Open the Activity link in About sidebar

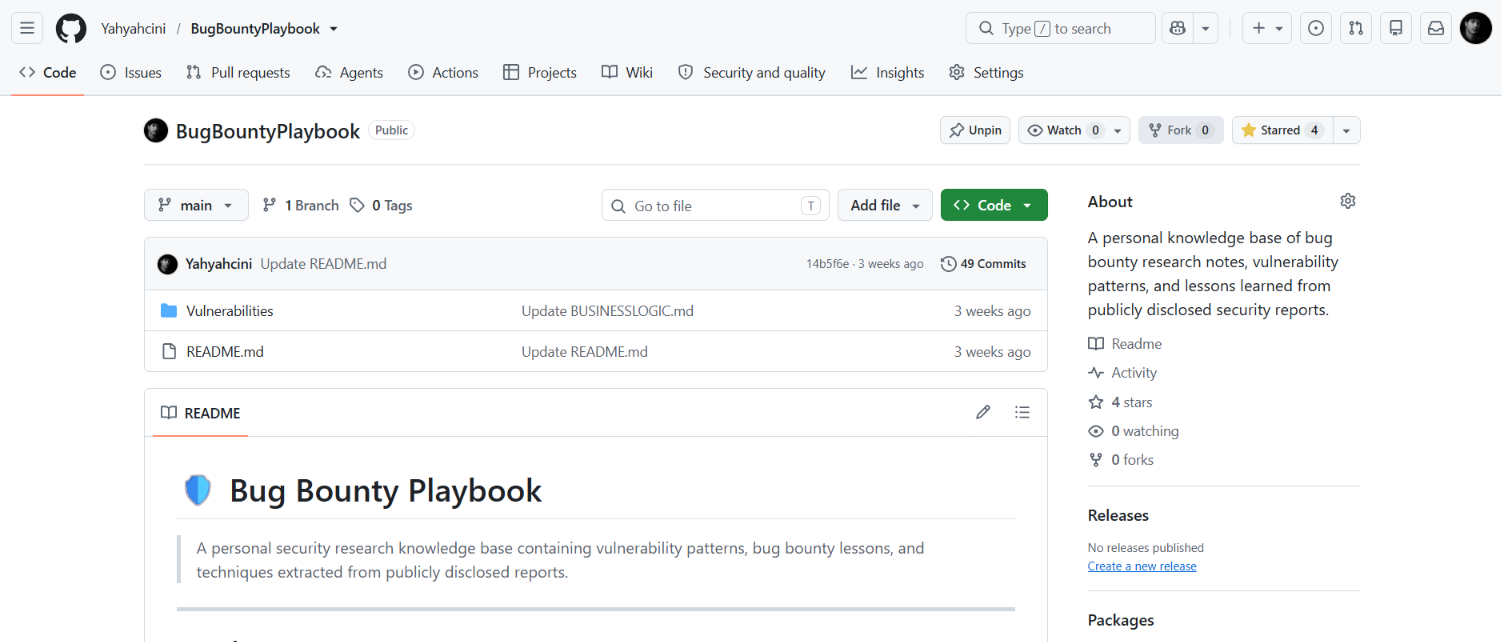[1122, 373]
